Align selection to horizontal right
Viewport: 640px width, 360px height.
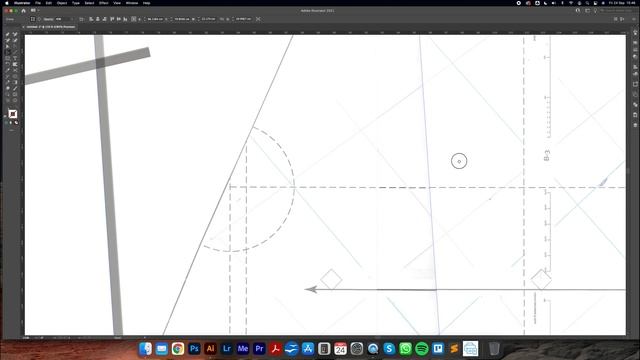(104, 19)
